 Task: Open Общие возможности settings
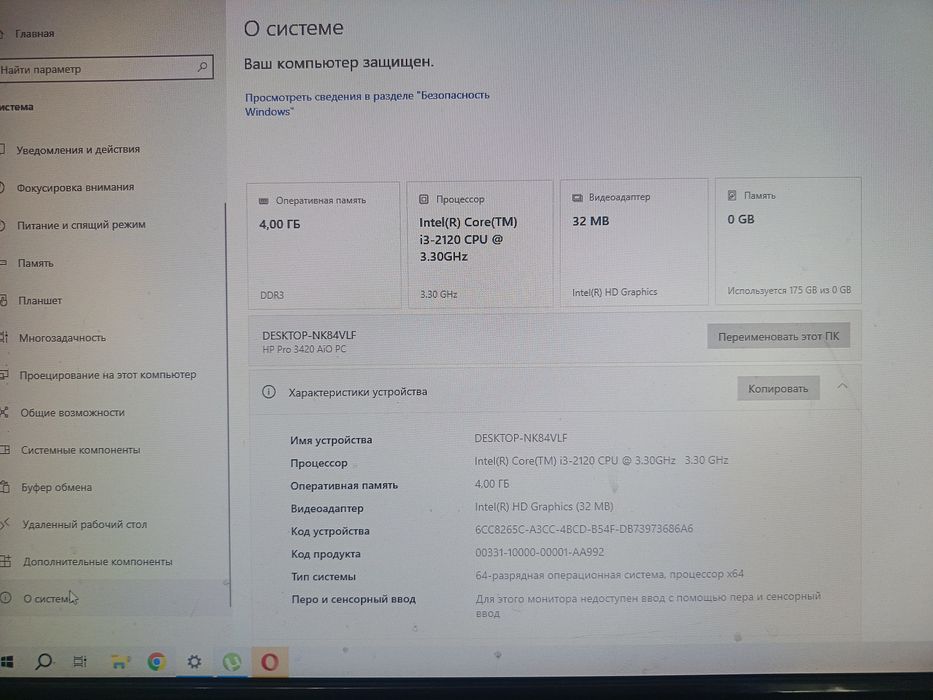[x=73, y=412]
